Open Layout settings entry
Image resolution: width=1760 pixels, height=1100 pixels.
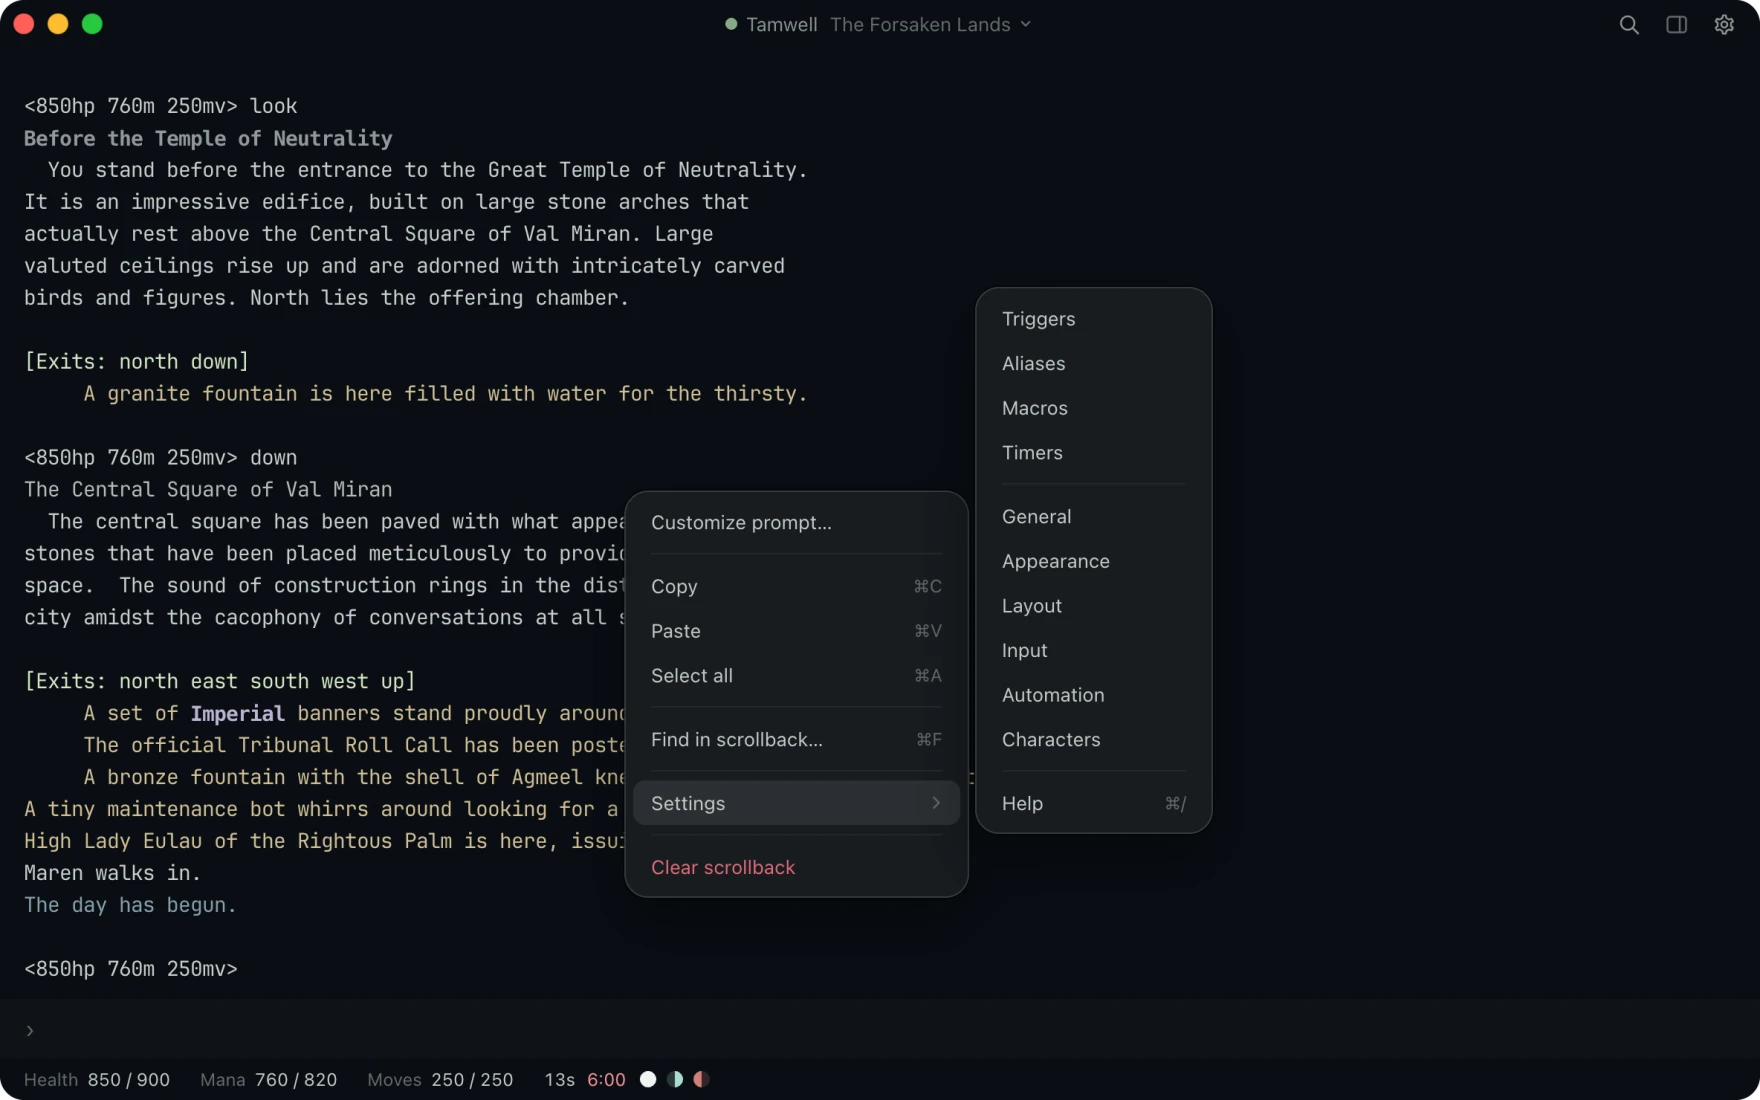click(1094, 606)
